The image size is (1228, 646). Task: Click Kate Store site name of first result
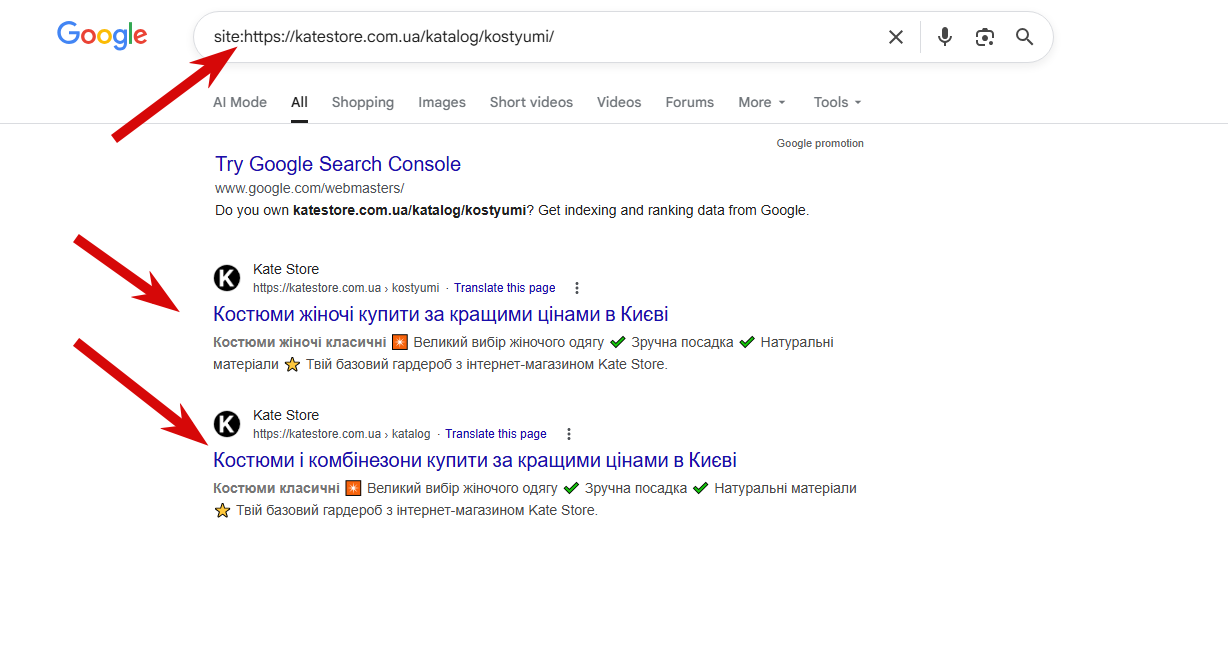click(x=286, y=269)
